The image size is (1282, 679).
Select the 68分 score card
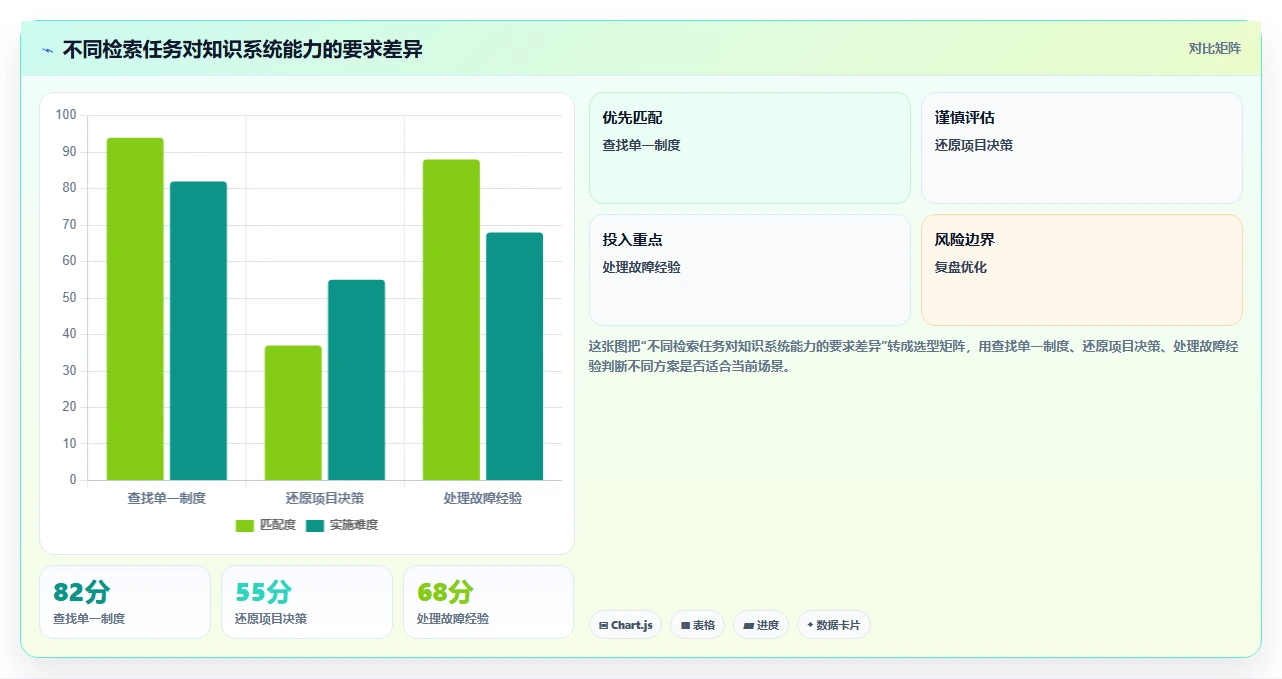click(x=488, y=602)
